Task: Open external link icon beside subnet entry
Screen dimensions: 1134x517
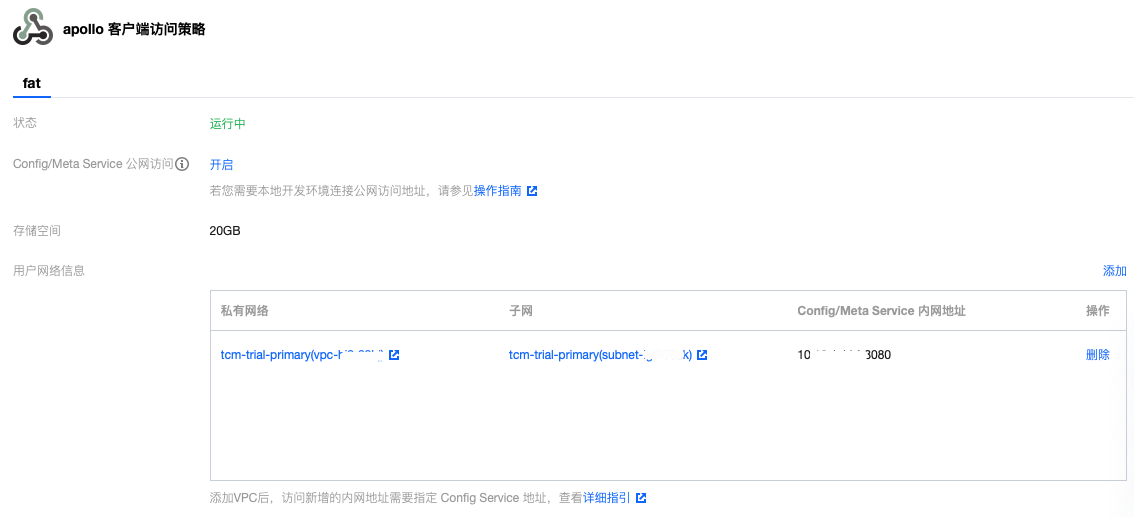Action: click(702, 355)
